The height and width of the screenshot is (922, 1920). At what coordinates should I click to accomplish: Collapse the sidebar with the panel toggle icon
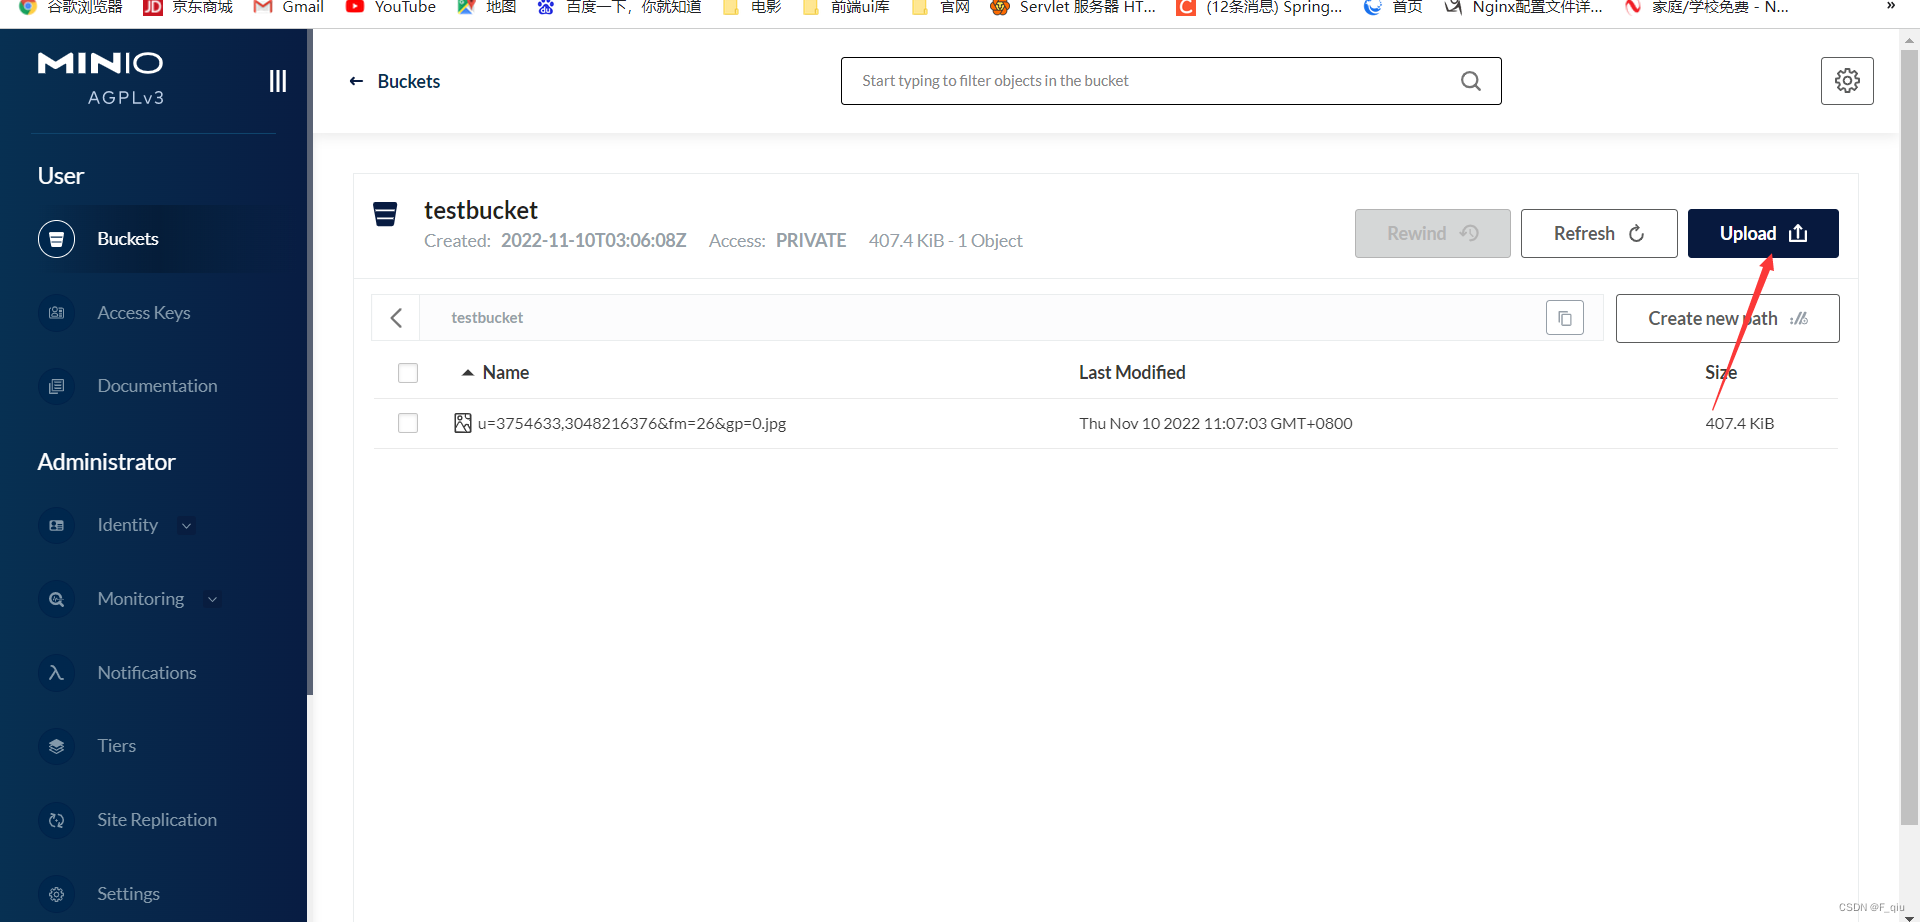pos(277,81)
